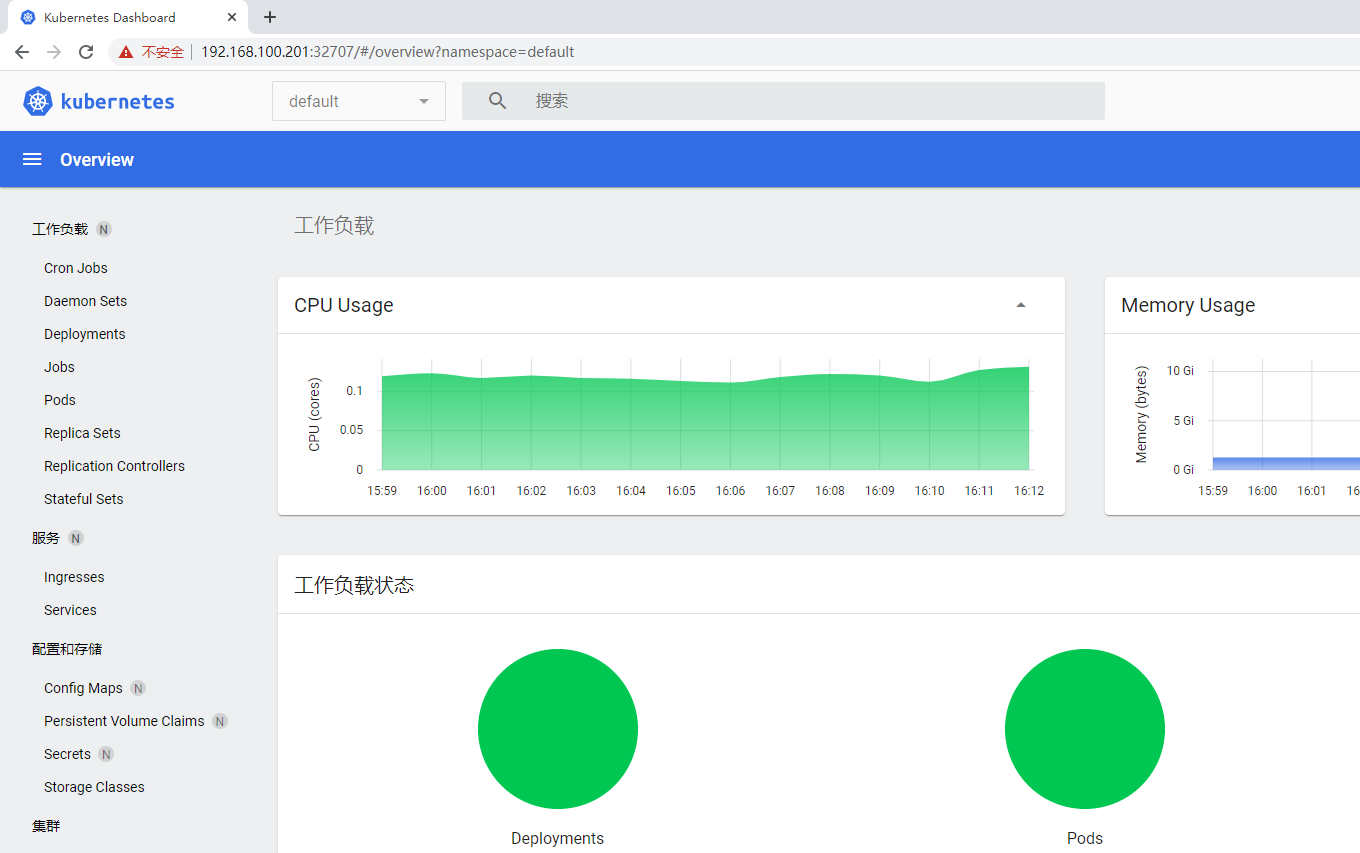Click the 不安全 security label in address bar
The image size is (1360, 853).
coord(163,52)
